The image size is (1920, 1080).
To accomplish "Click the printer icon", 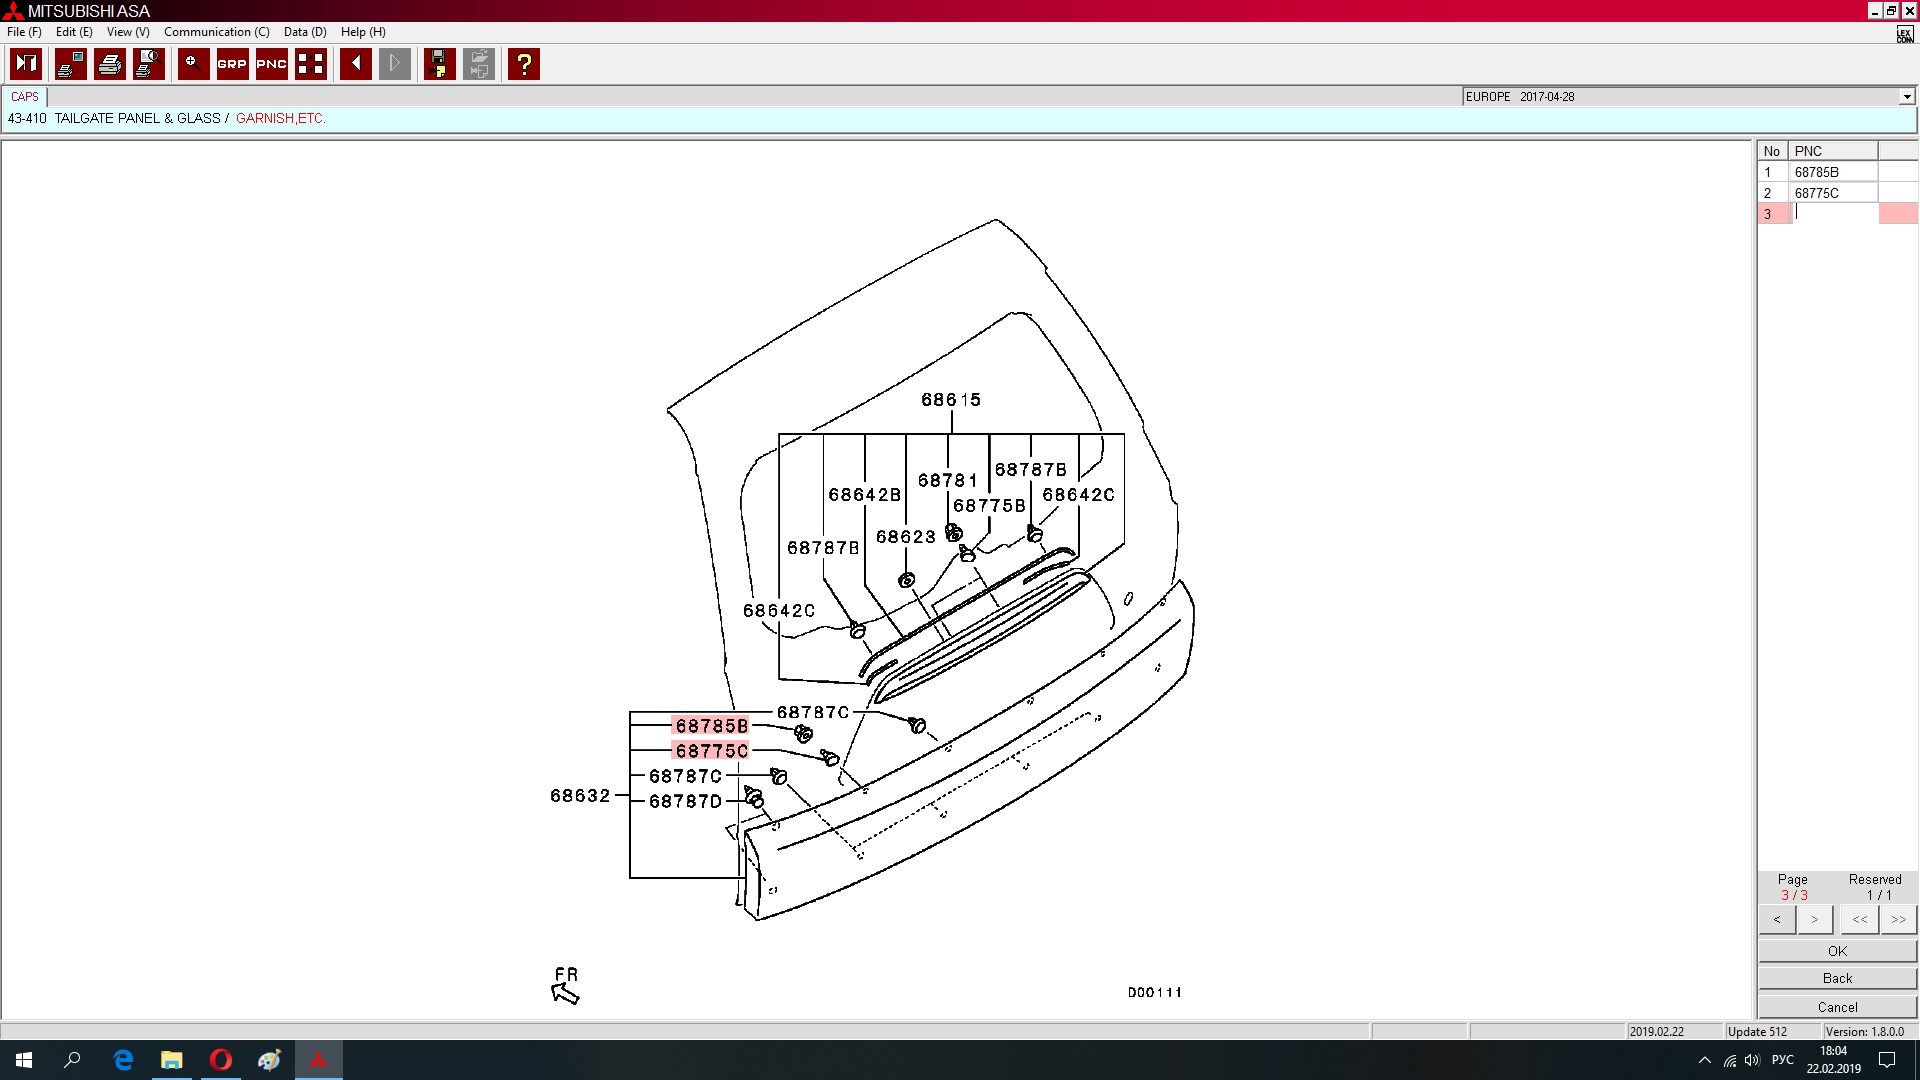I will [110, 64].
